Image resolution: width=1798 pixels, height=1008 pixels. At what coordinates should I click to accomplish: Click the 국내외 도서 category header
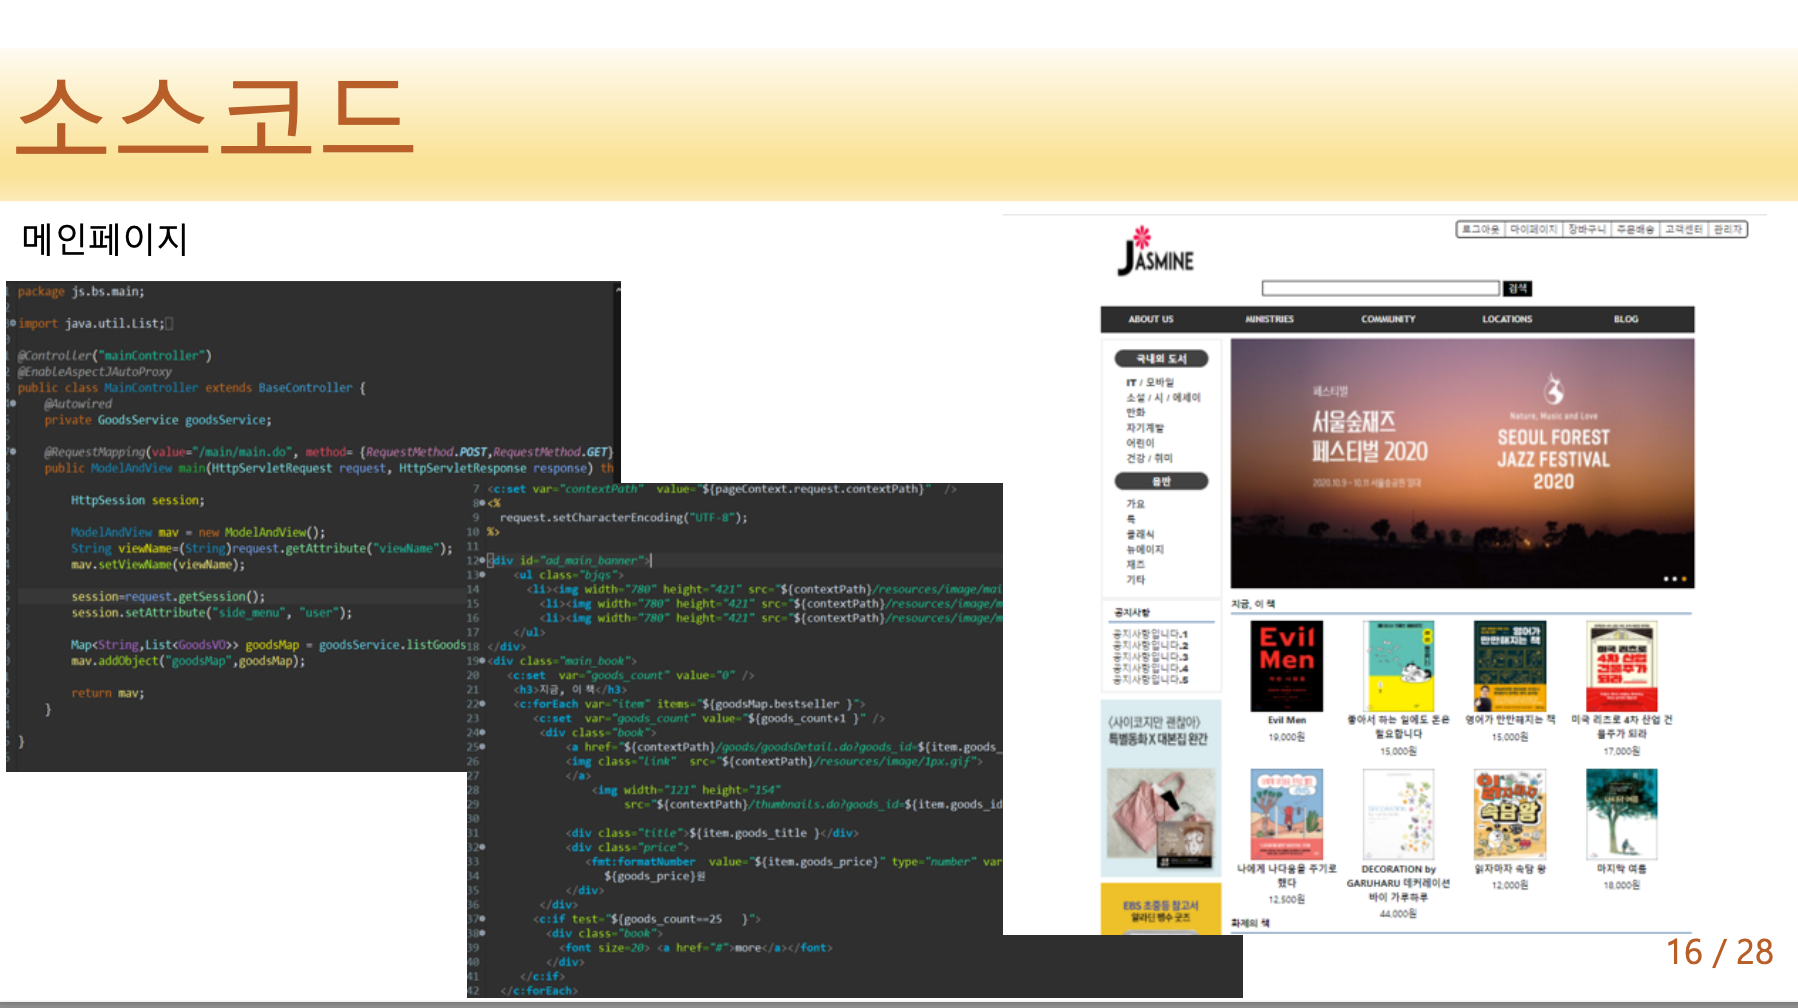tap(1161, 359)
